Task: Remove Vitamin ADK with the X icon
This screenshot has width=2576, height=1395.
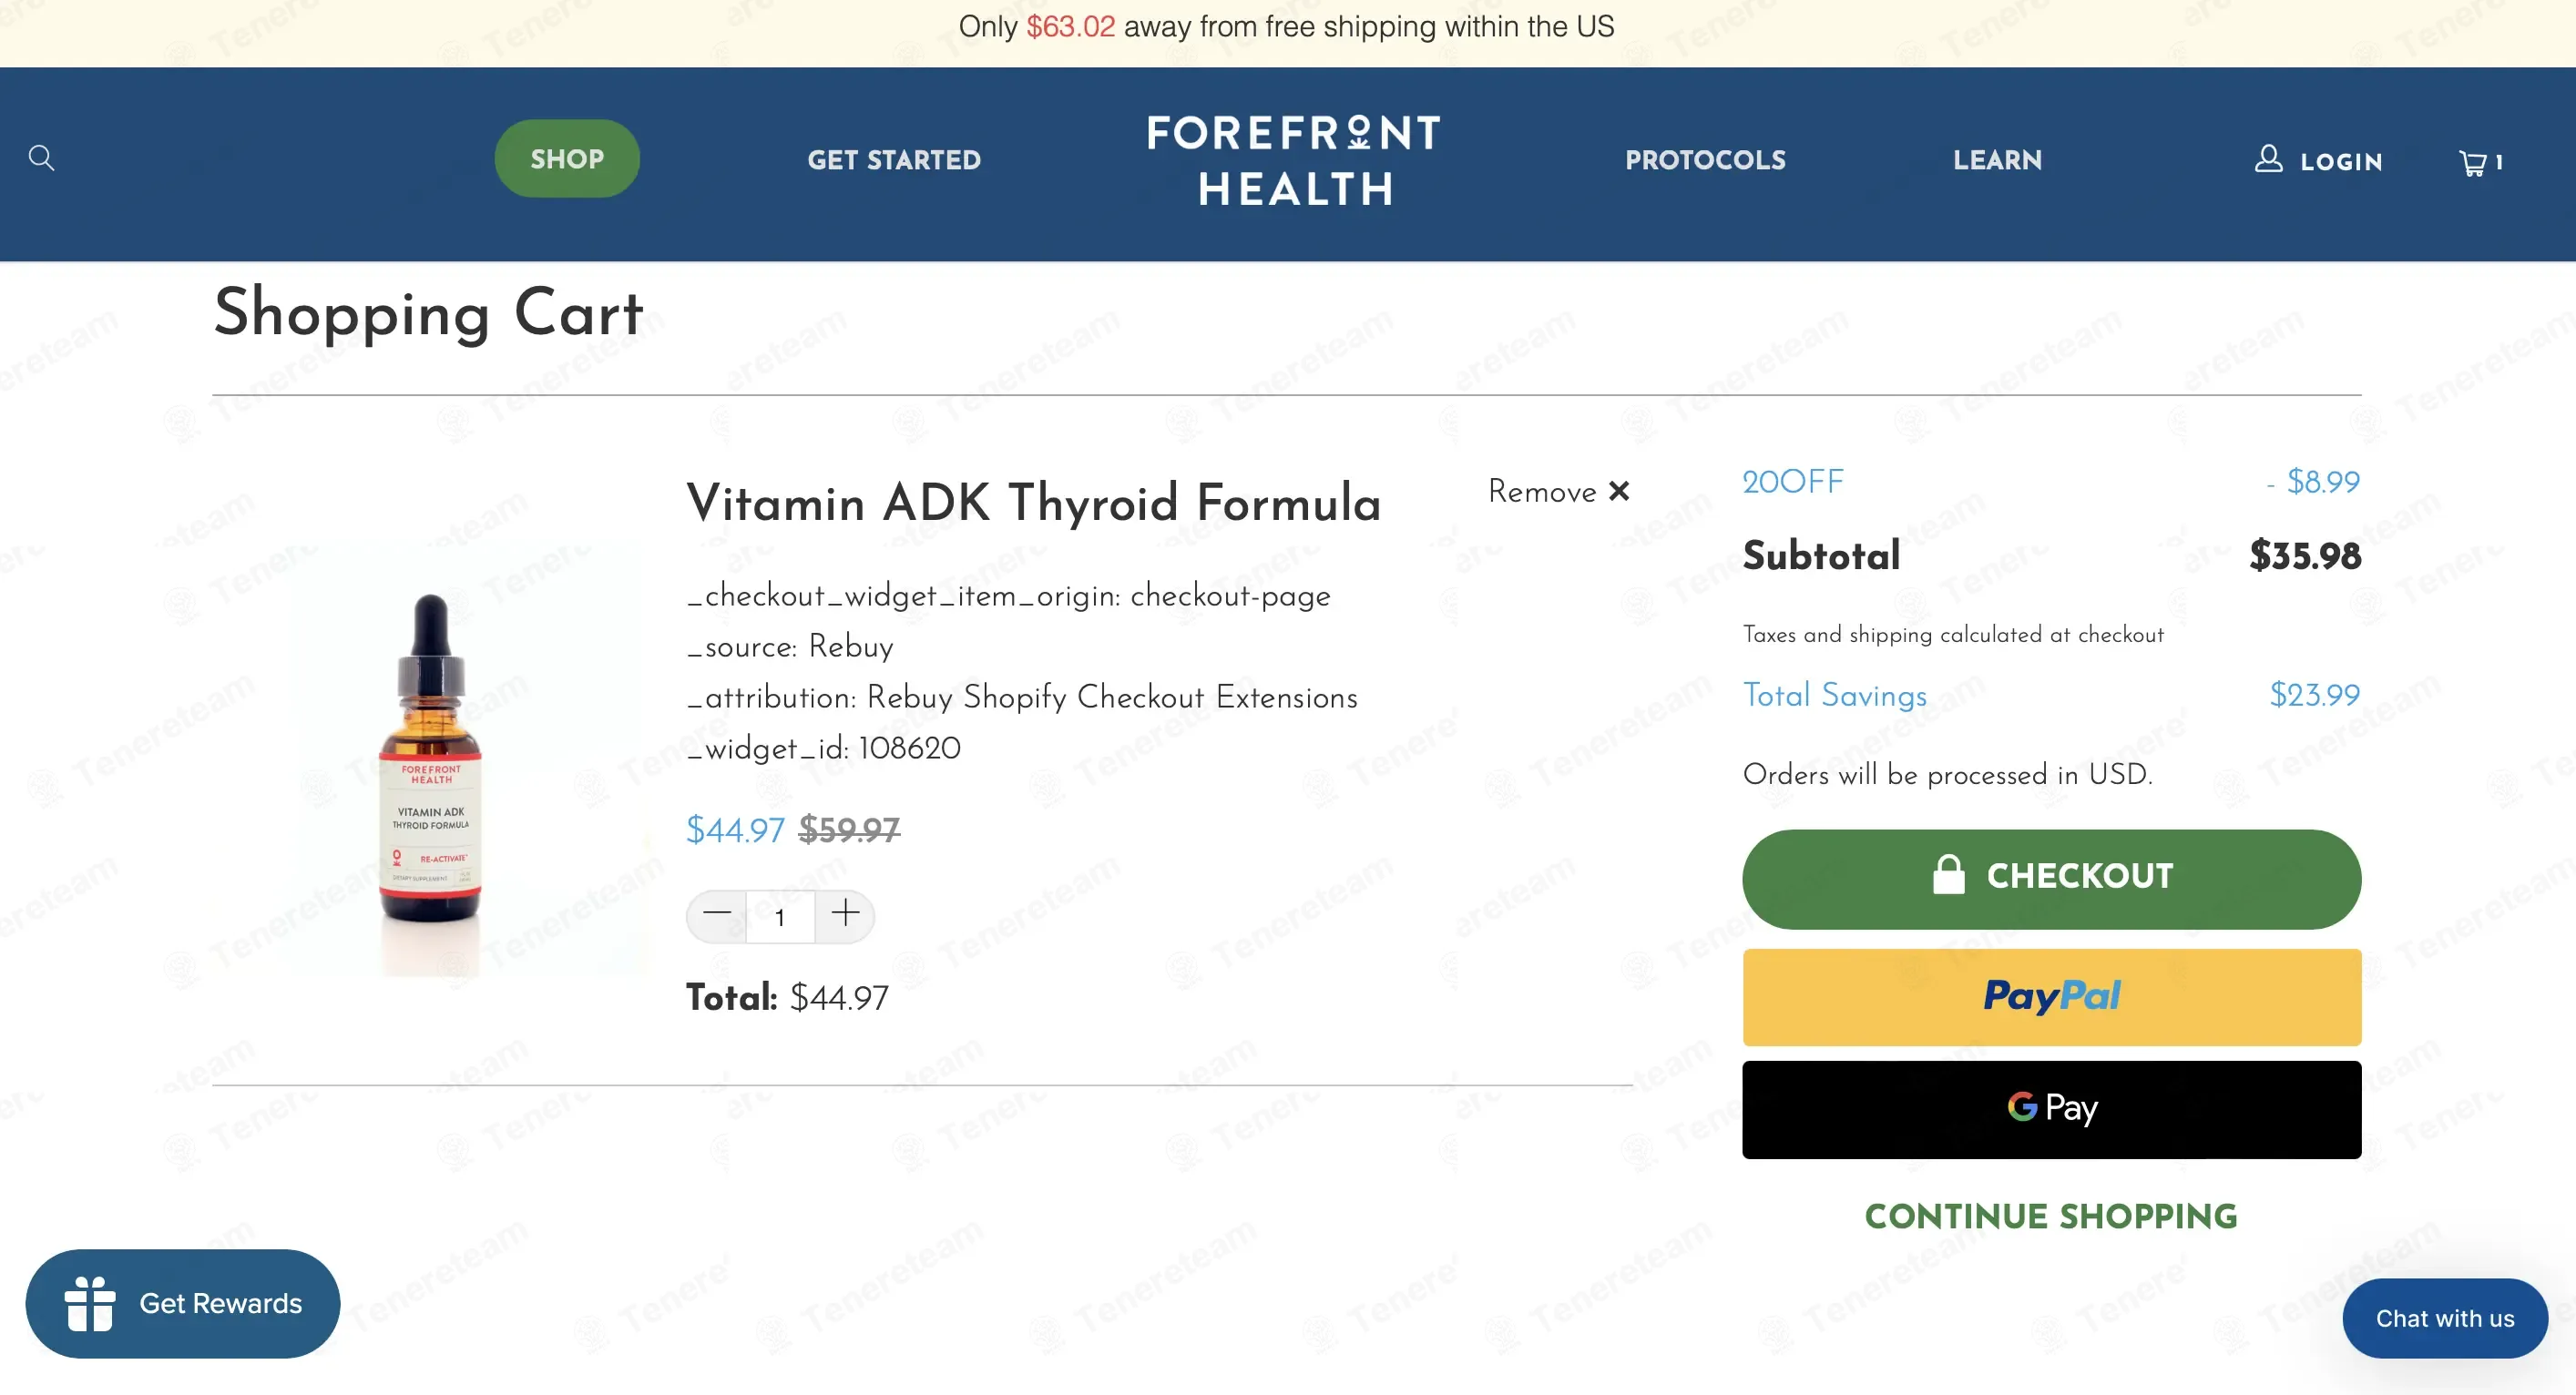Action: pyautogui.click(x=1619, y=491)
